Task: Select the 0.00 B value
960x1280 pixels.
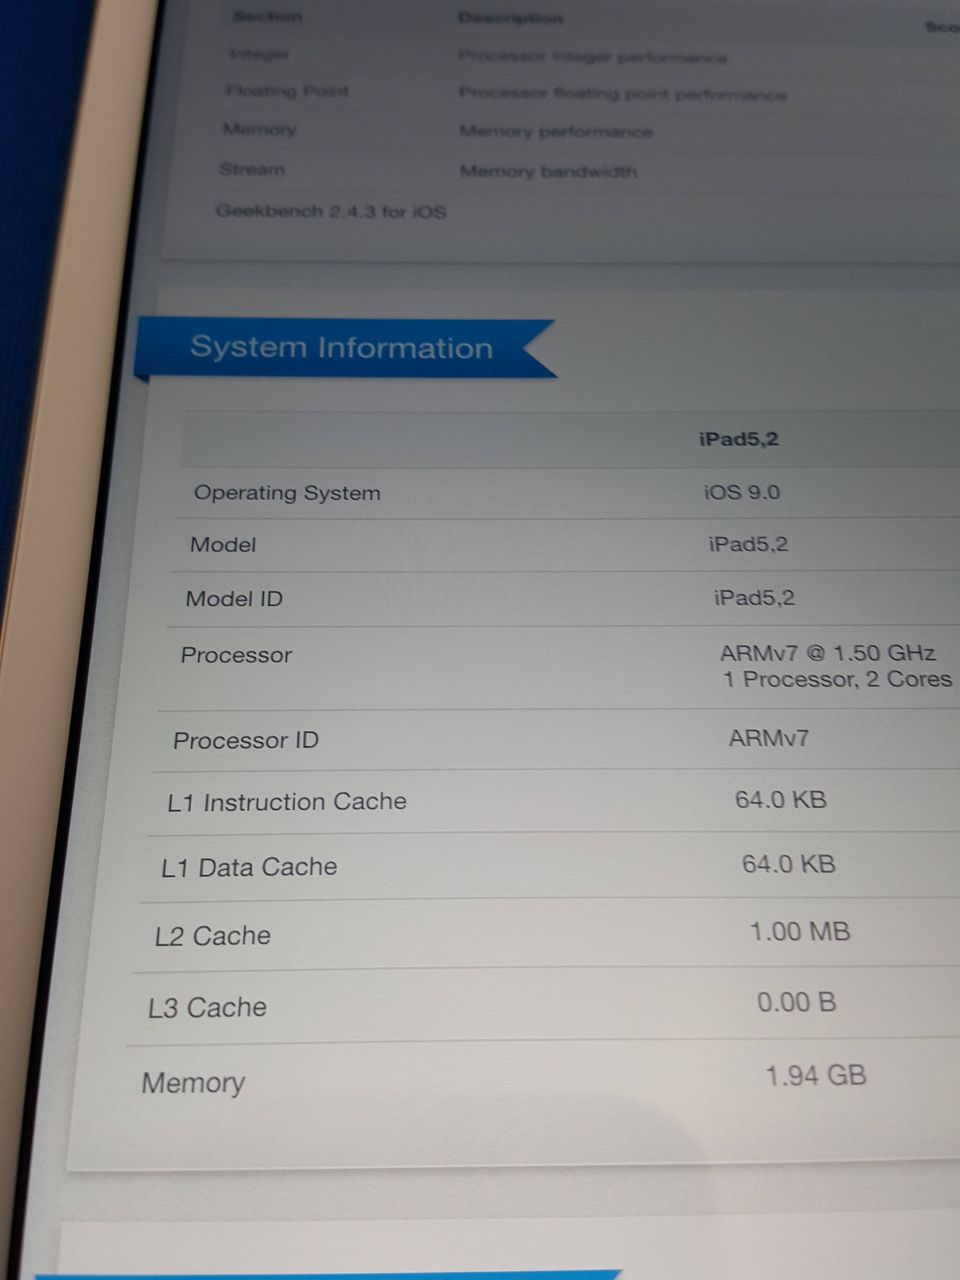Action: tap(797, 1002)
